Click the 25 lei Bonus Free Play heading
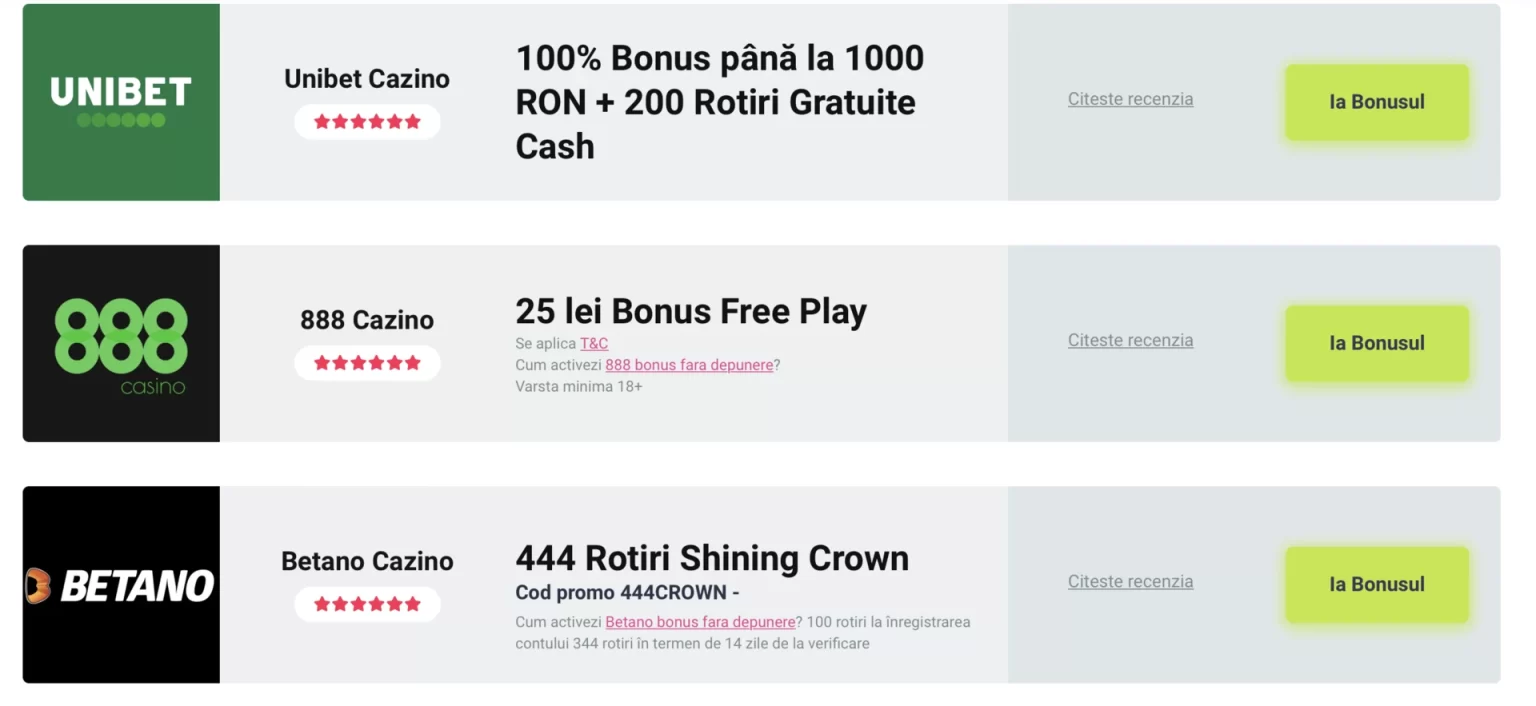Screen dimensions: 1536x706 (691, 311)
